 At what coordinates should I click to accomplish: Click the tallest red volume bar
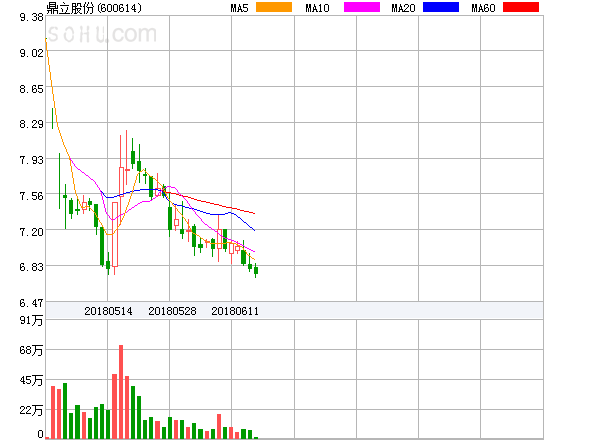pyautogui.click(x=121, y=391)
